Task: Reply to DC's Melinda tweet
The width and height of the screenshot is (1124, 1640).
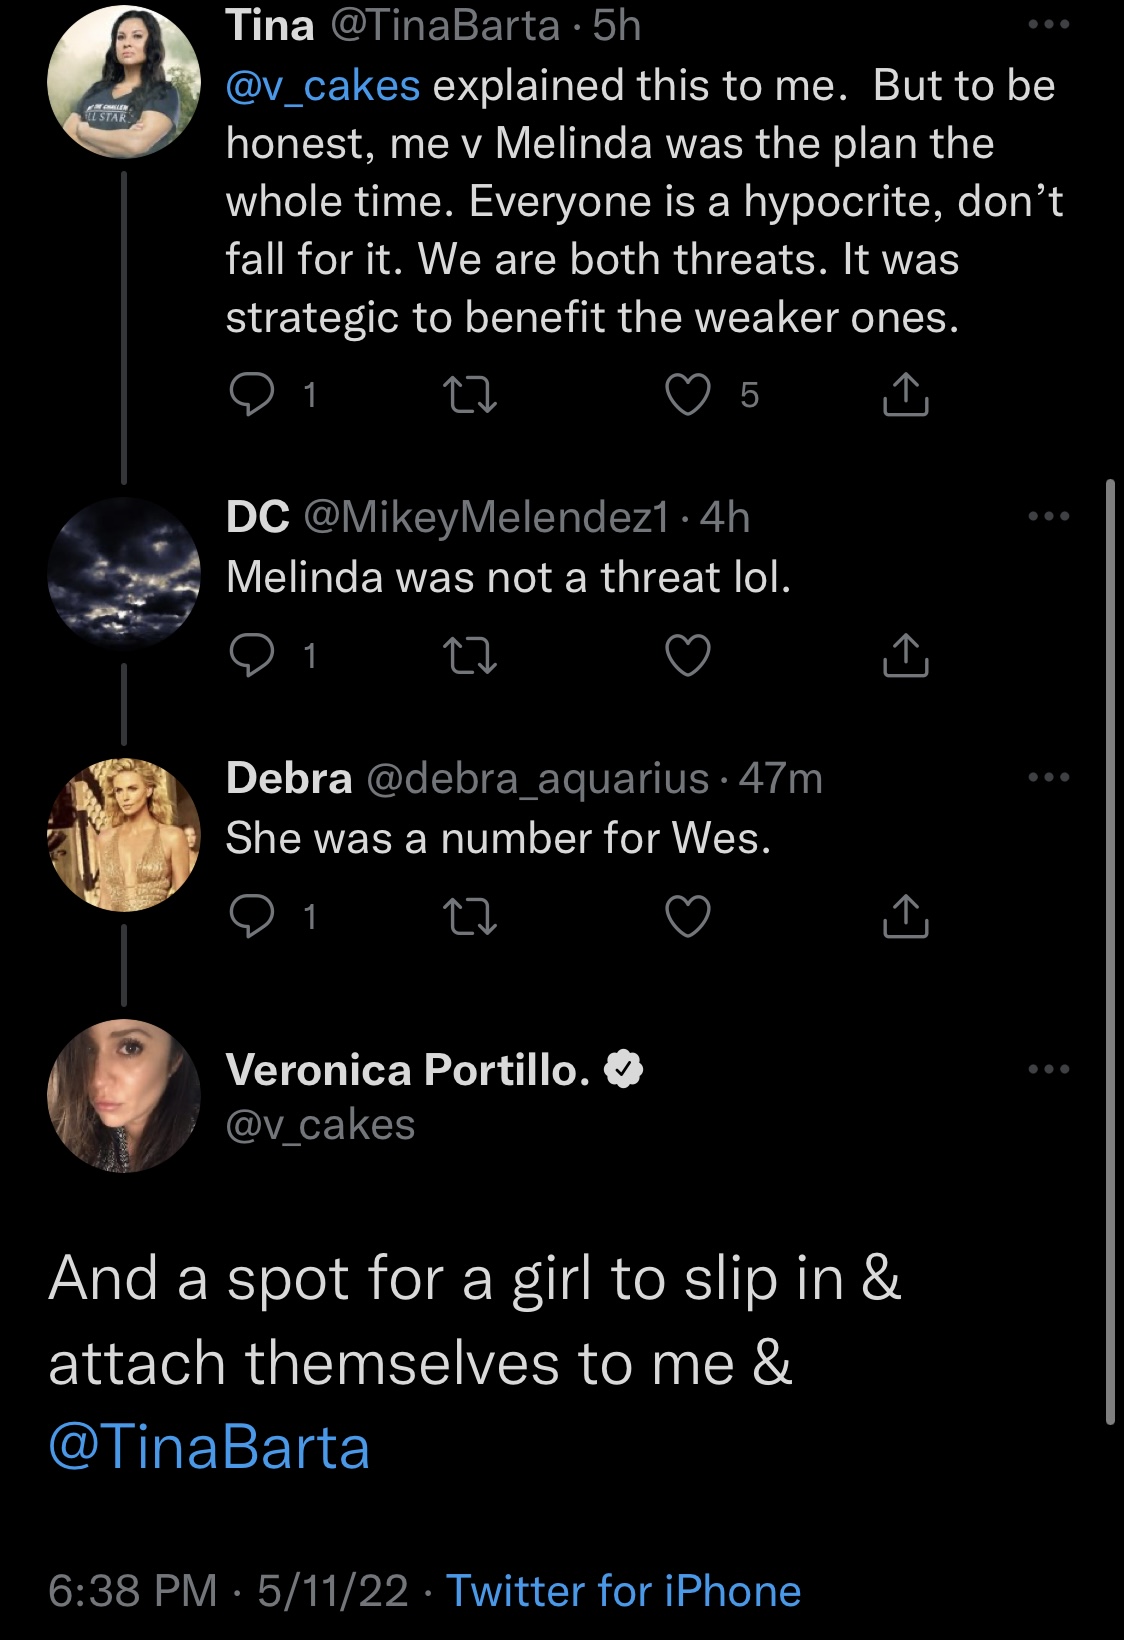Action: [x=251, y=655]
